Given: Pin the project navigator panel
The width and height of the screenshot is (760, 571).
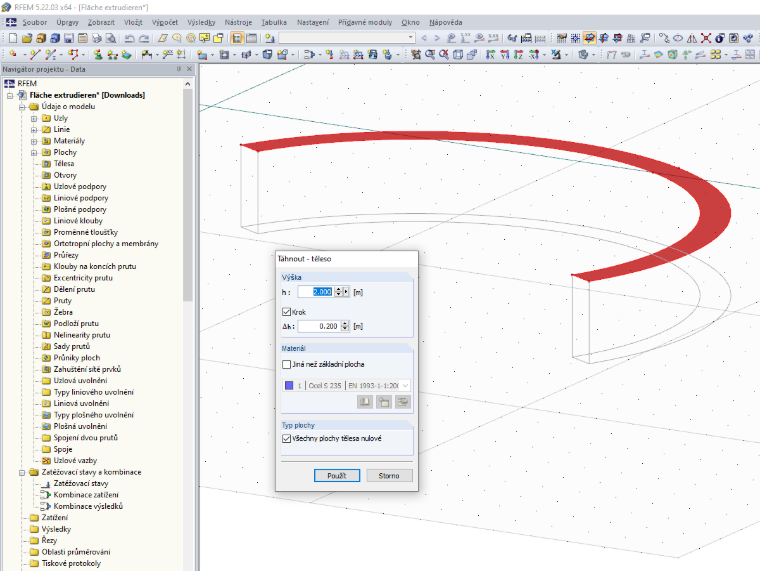Looking at the screenshot, I should (x=179, y=69).
